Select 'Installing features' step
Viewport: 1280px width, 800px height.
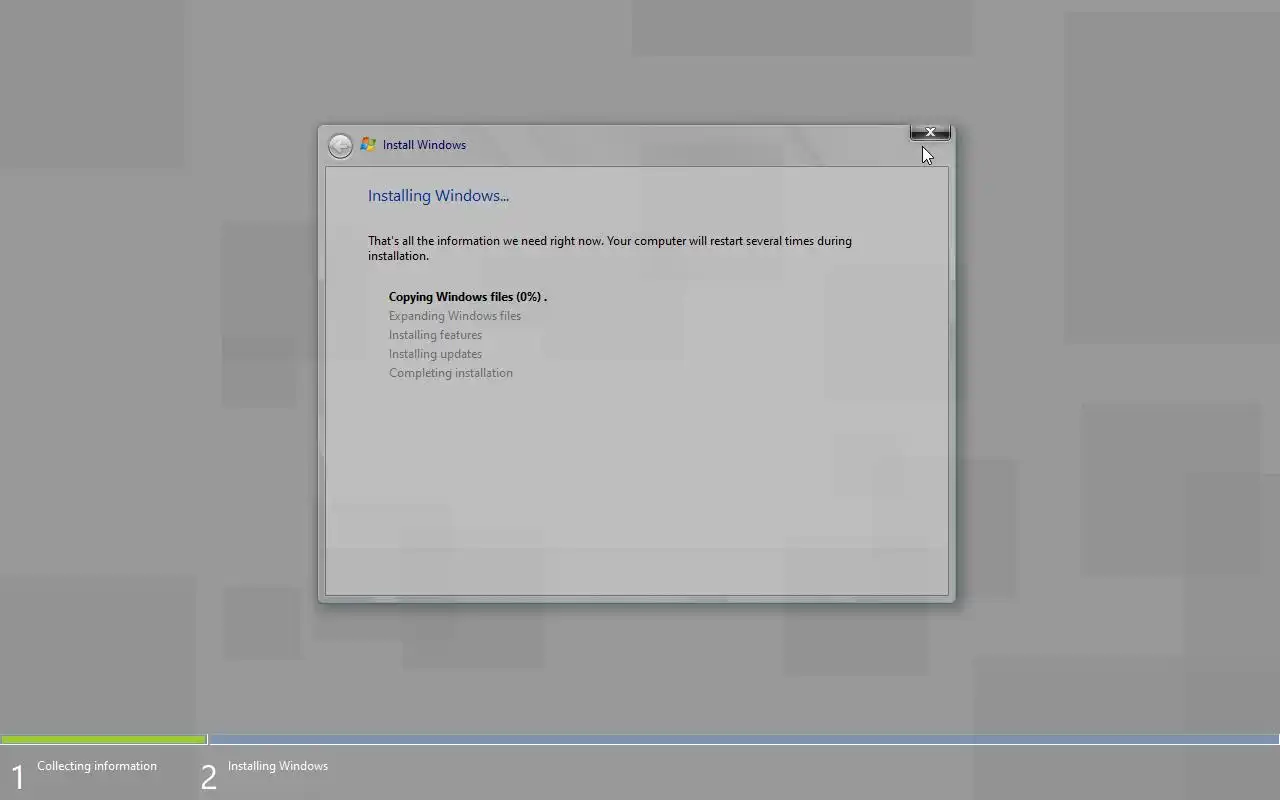[x=435, y=335]
